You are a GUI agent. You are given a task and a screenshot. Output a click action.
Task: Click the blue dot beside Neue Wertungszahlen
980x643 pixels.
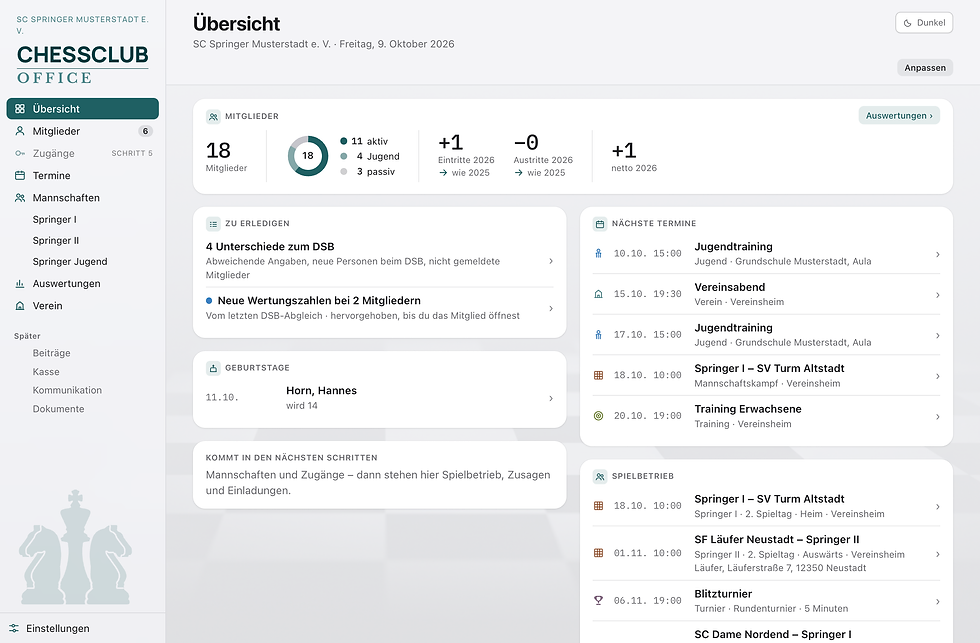pyautogui.click(x=209, y=301)
